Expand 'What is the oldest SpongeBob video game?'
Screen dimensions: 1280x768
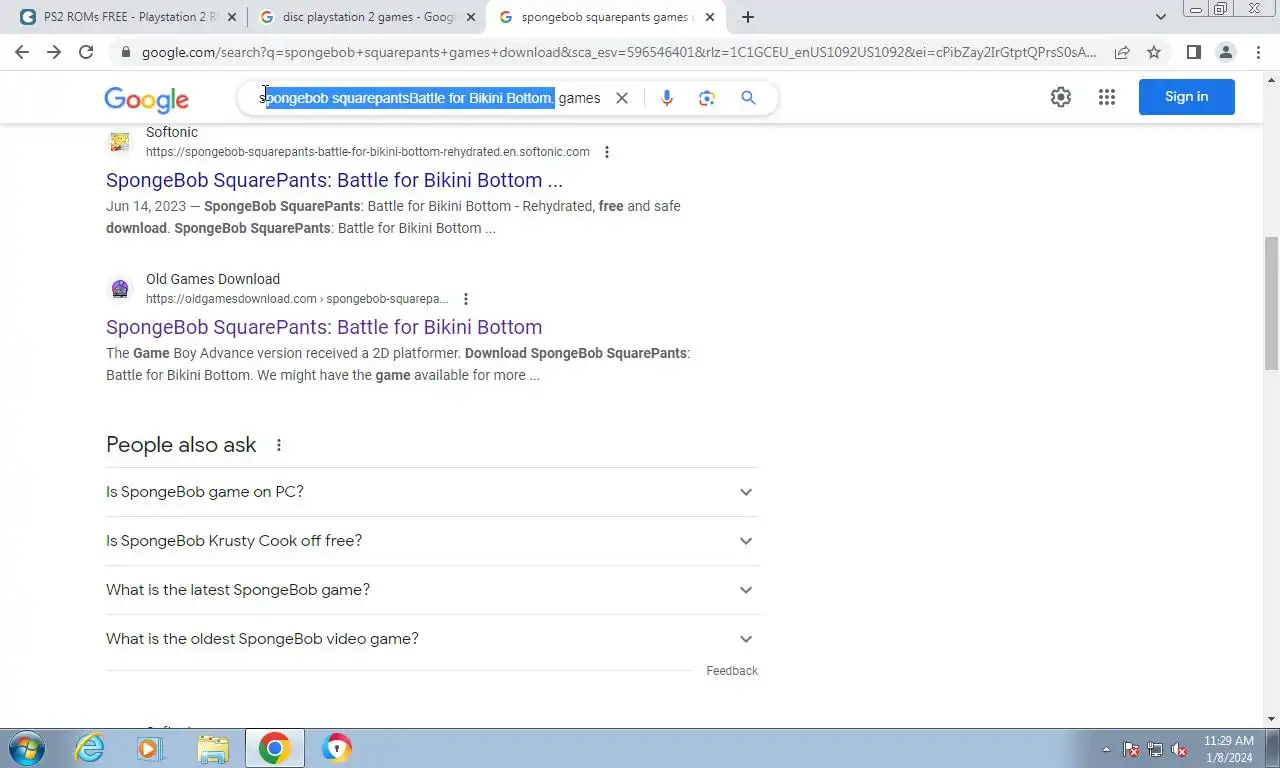tap(432, 639)
